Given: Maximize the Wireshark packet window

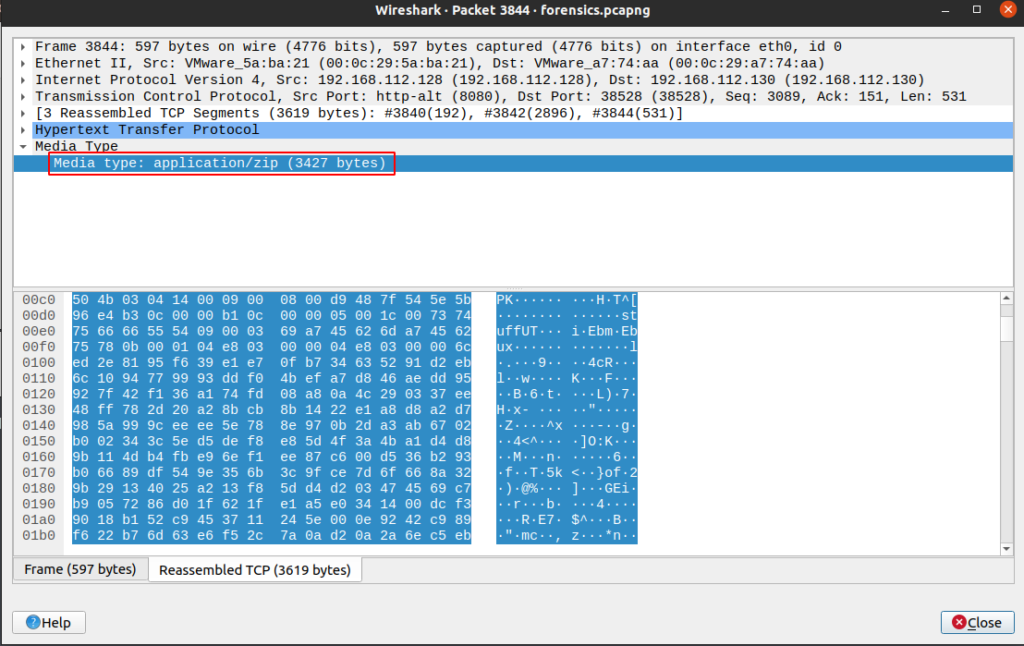Looking at the screenshot, I should [x=977, y=10].
